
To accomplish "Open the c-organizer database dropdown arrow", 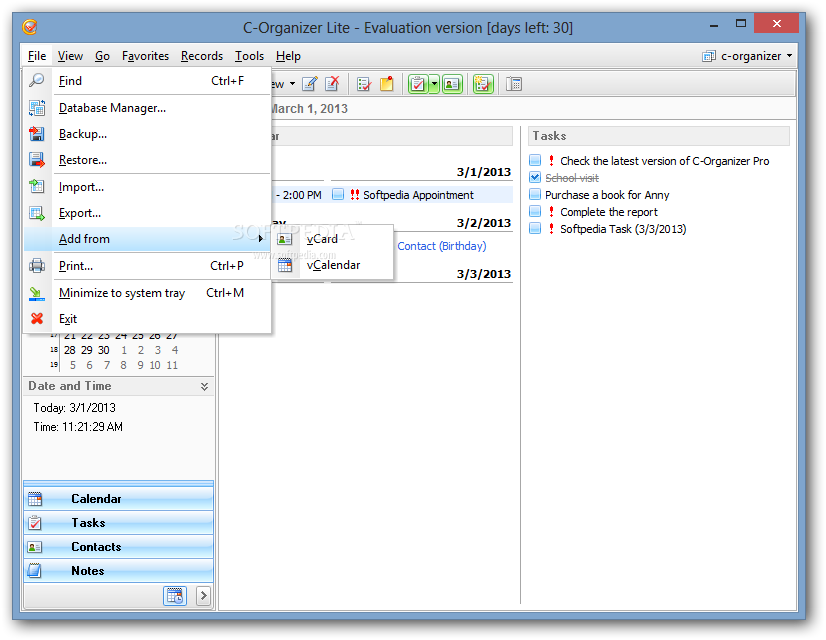I will point(789,56).
